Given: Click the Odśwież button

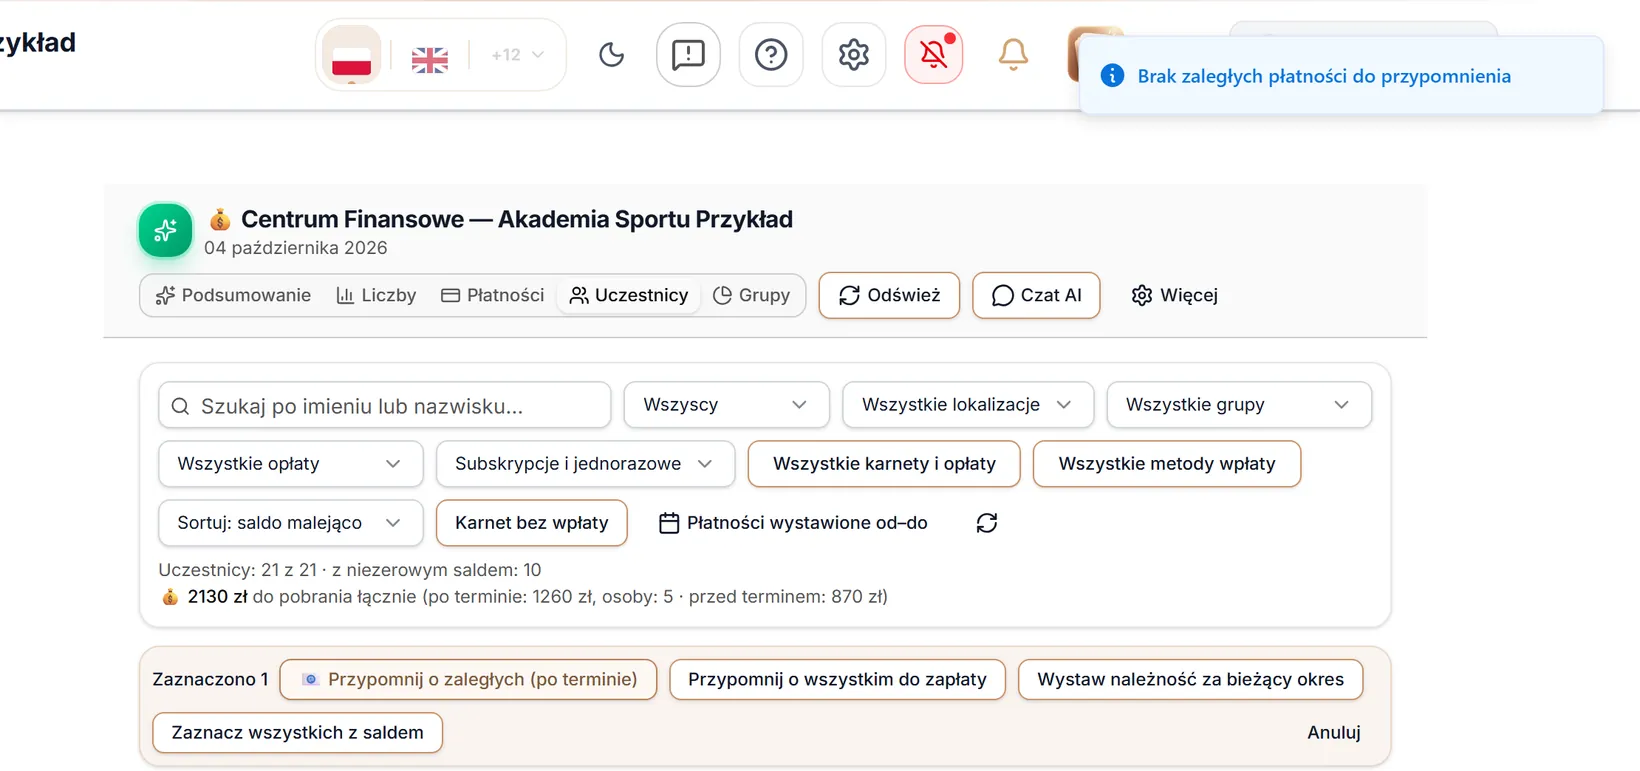Looking at the screenshot, I should [889, 295].
